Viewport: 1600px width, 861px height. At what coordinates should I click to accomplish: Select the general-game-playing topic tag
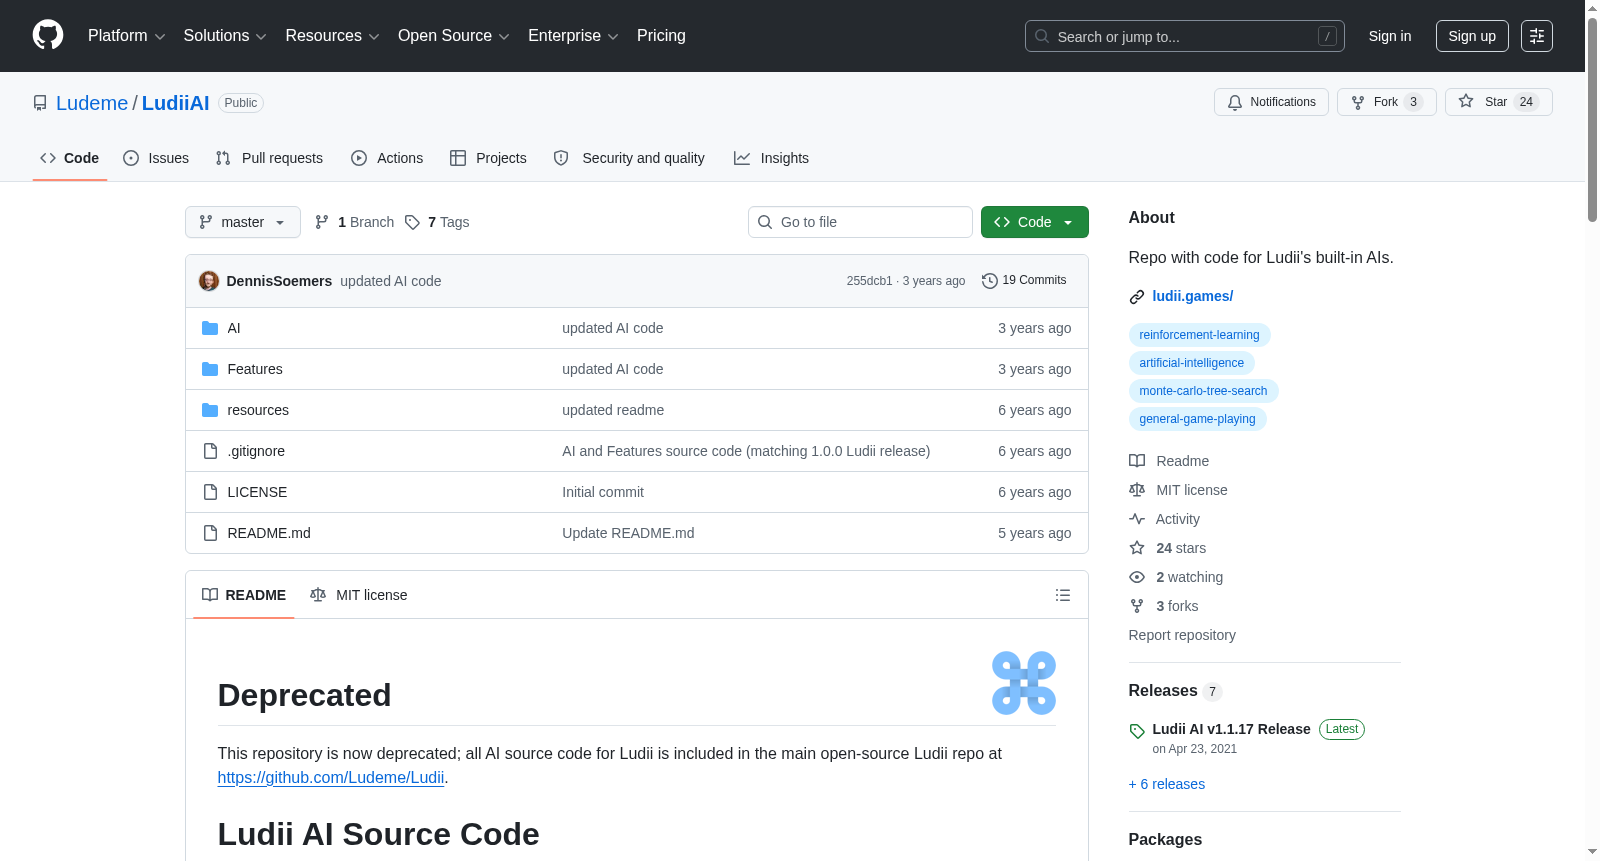point(1197,419)
